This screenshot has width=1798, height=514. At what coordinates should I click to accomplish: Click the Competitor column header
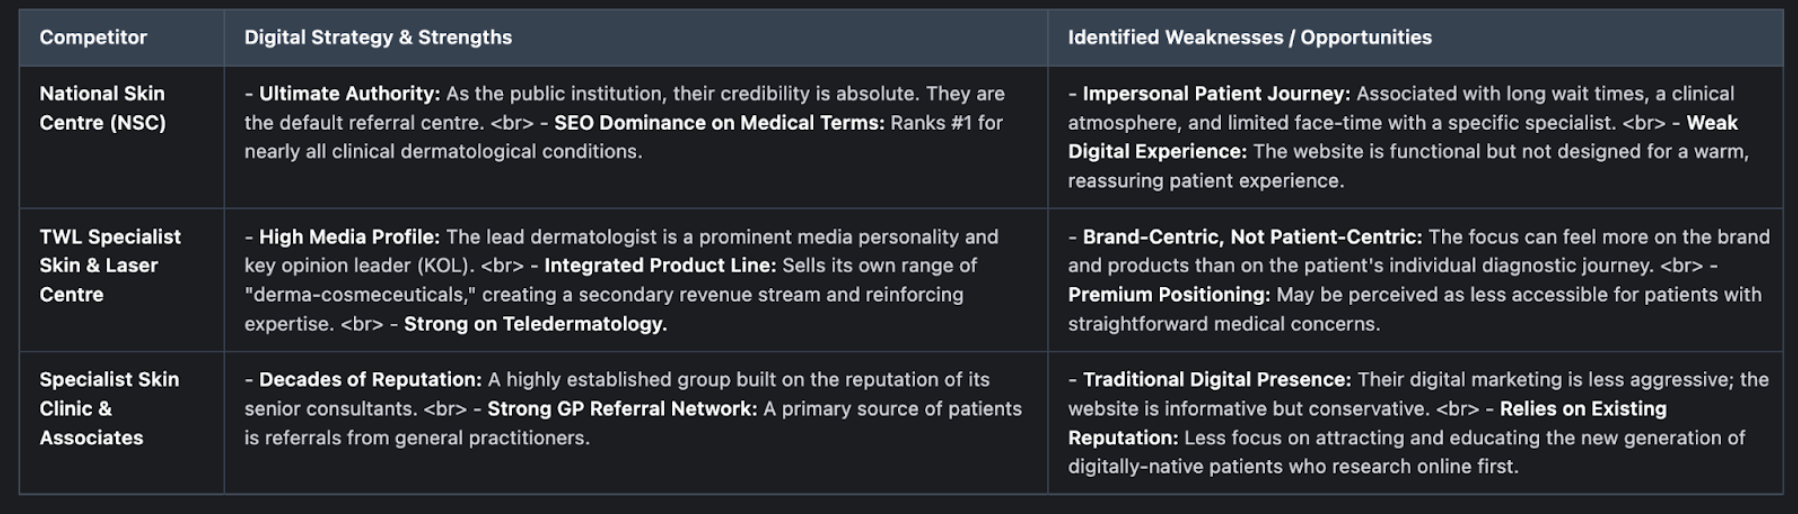pos(93,38)
